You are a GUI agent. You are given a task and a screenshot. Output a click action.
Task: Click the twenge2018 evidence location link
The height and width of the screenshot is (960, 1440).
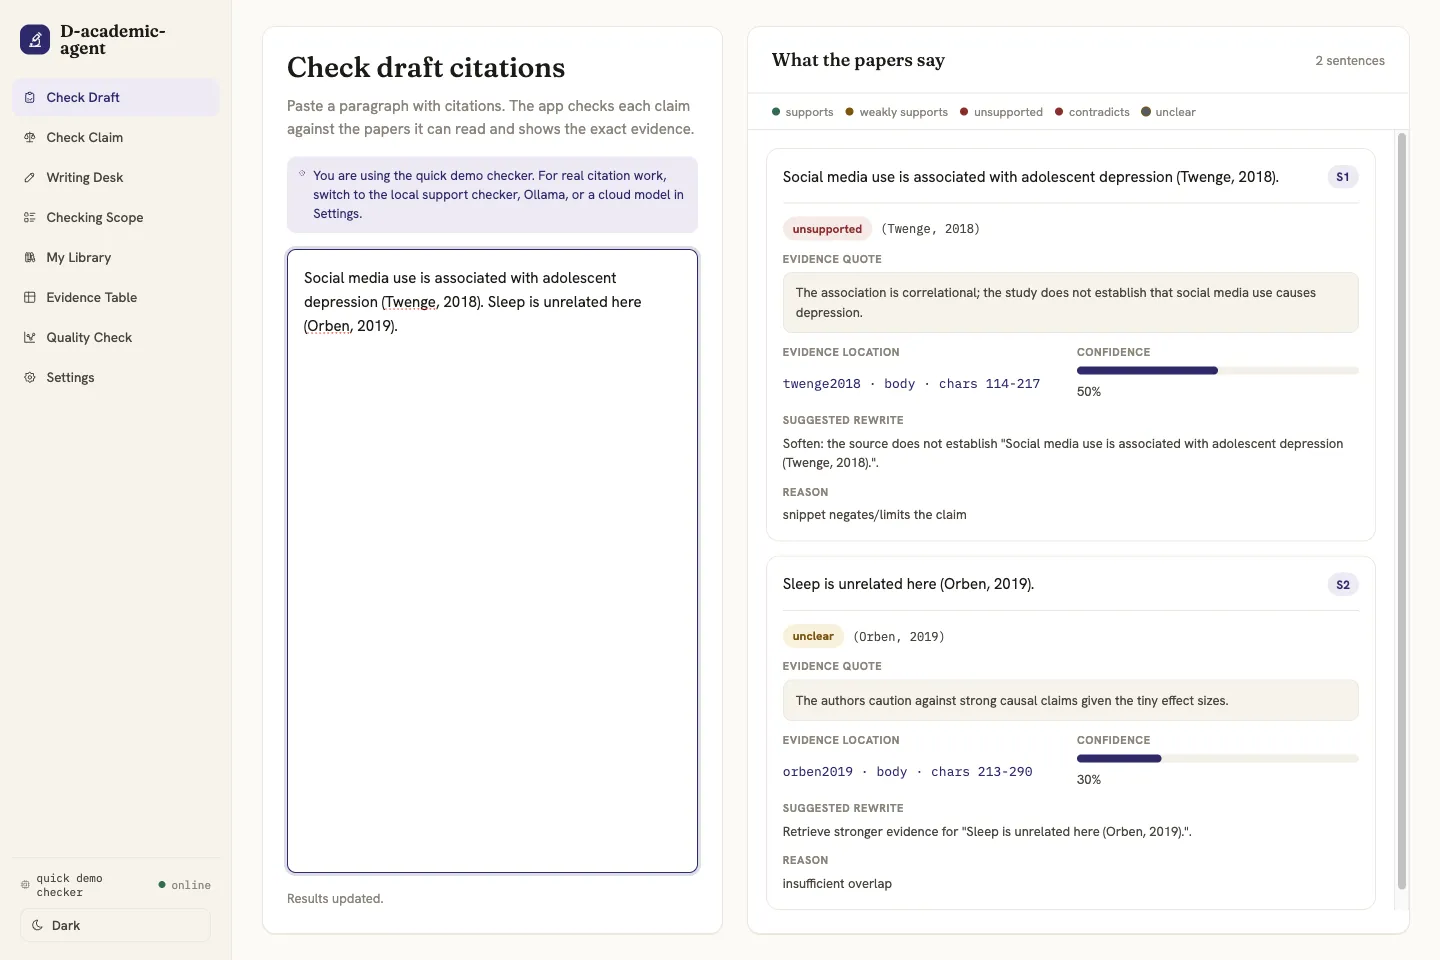click(x=911, y=384)
